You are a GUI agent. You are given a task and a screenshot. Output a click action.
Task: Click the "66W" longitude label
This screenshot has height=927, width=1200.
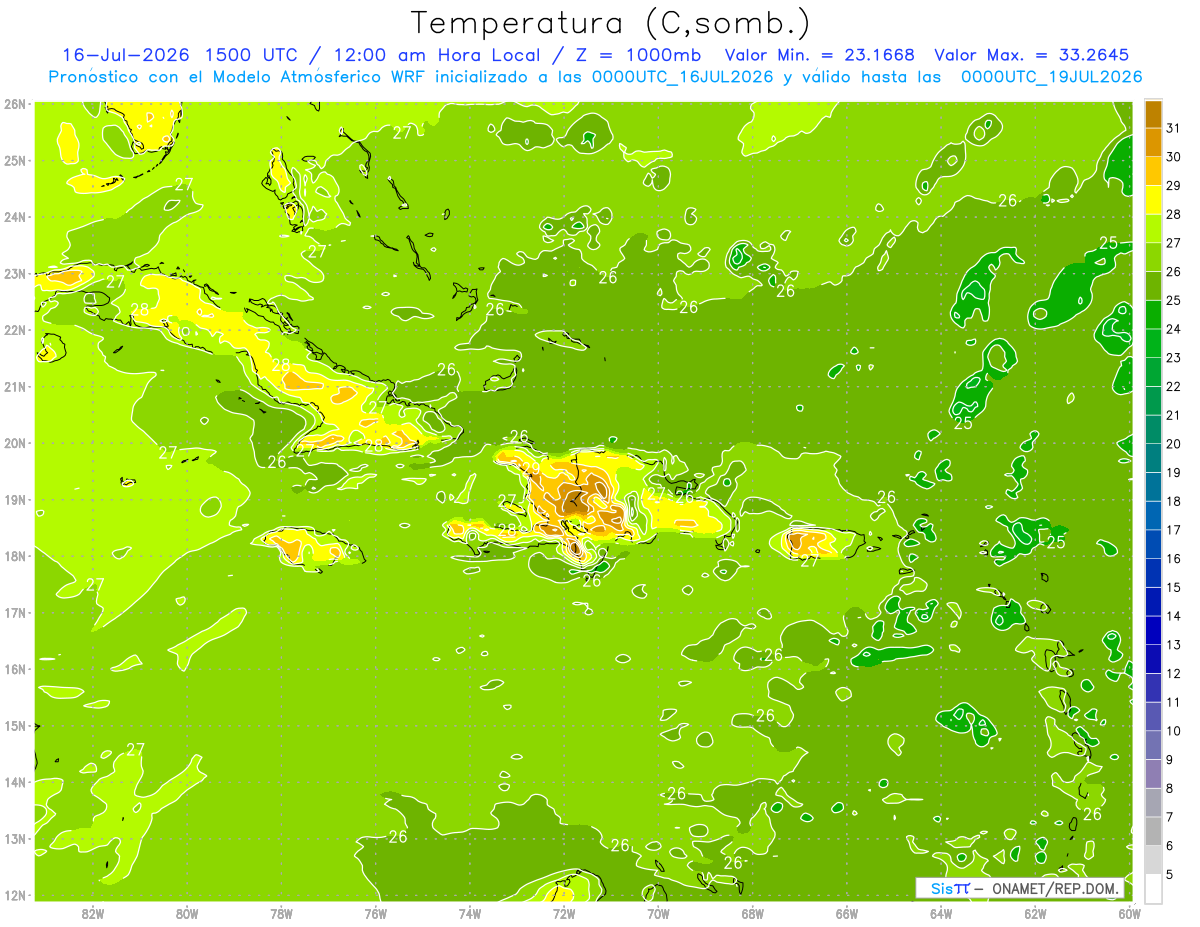pyautogui.click(x=846, y=913)
